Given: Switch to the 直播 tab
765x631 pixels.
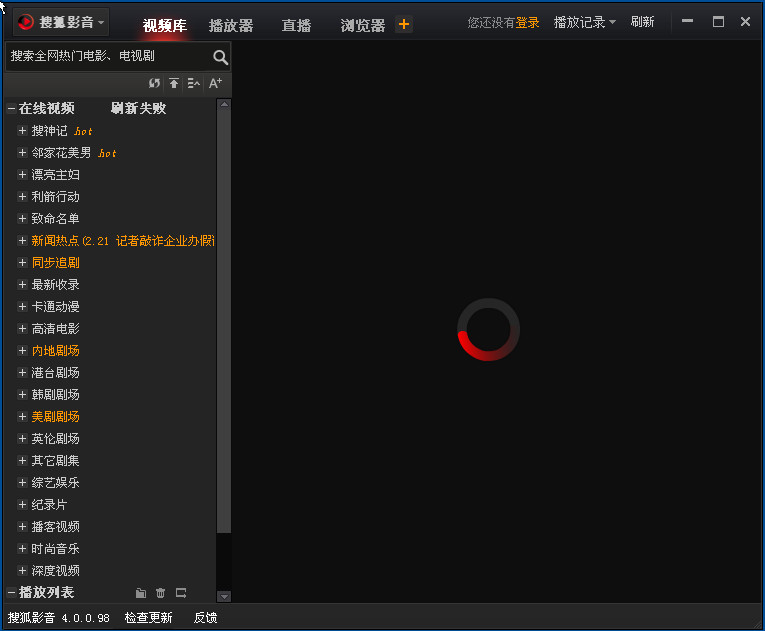Looking at the screenshot, I should (x=296, y=25).
